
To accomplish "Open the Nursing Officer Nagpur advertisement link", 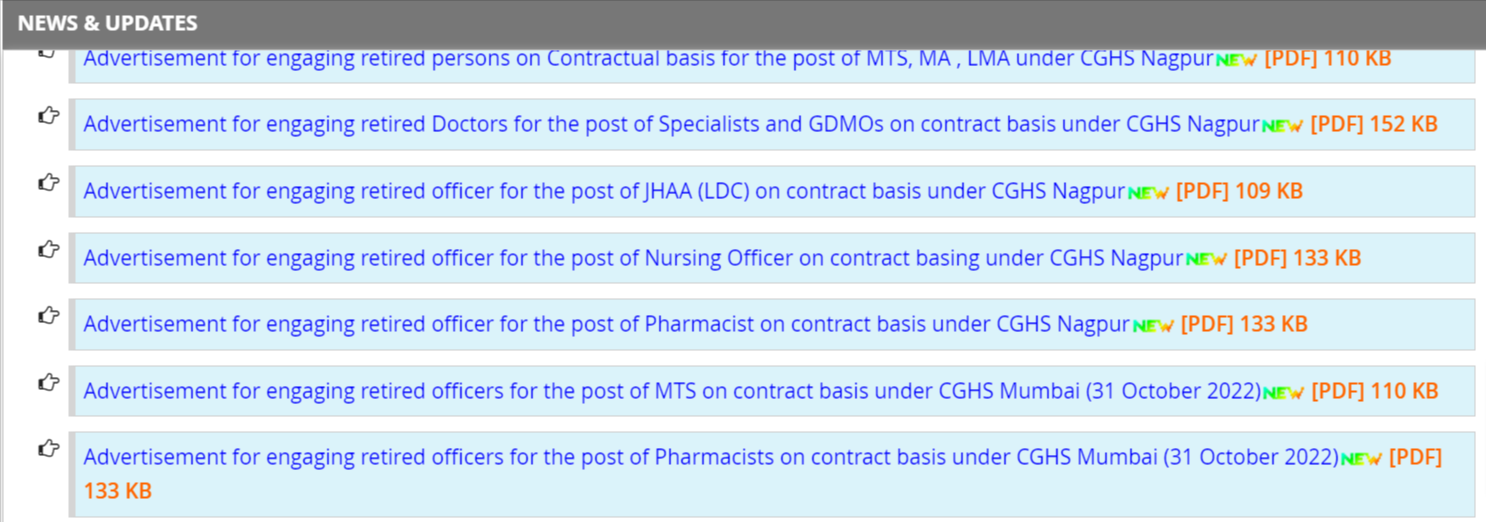I will [x=633, y=258].
